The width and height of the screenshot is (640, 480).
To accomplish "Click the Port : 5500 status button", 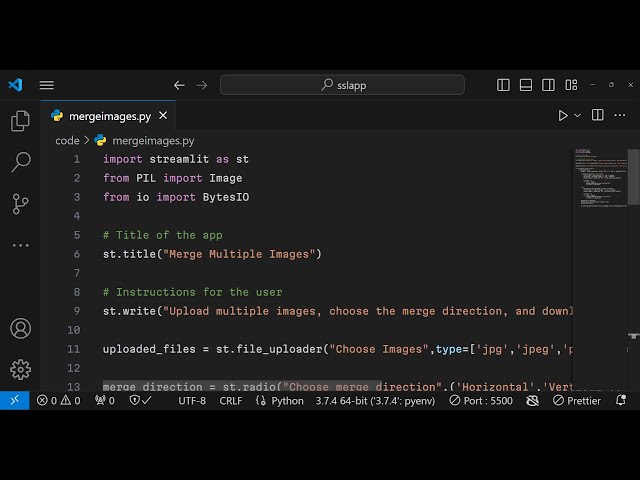I will point(481,400).
